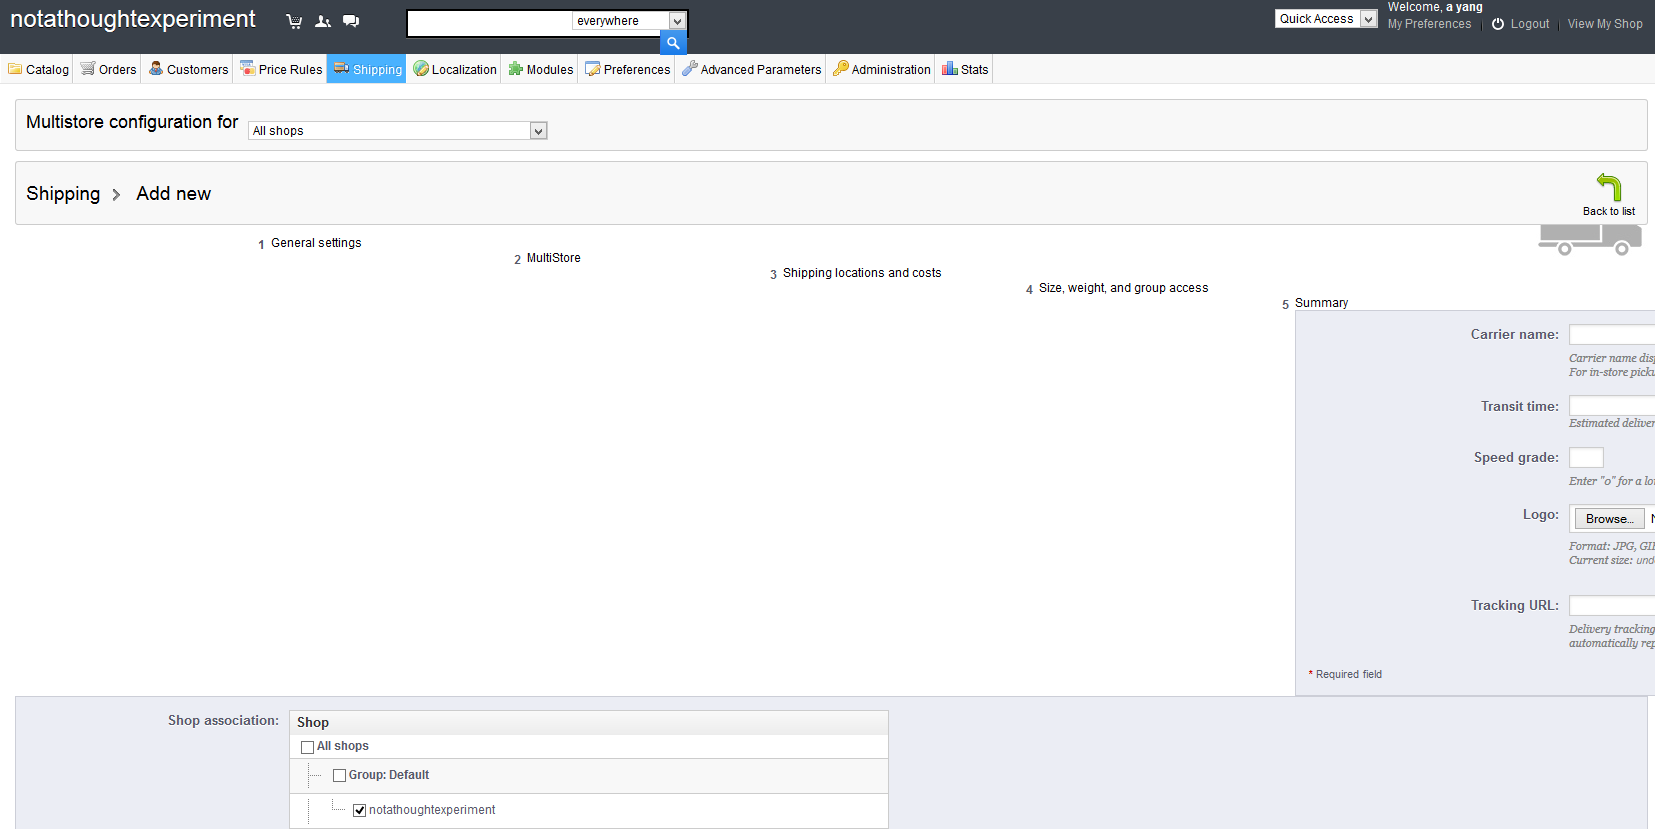Click the Shipping breadcrumb link
1655x829 pixels.
pyautogui.click(x=63, y=194)
